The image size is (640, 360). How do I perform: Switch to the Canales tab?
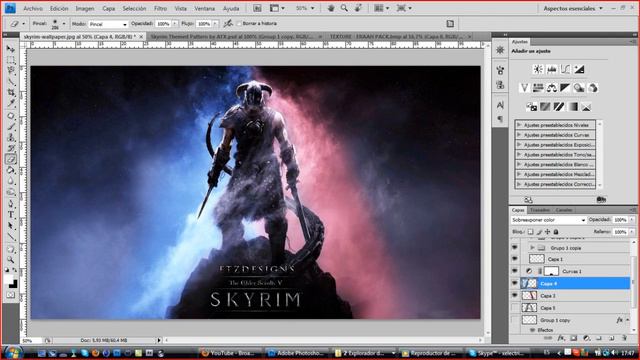click(564, 210)
